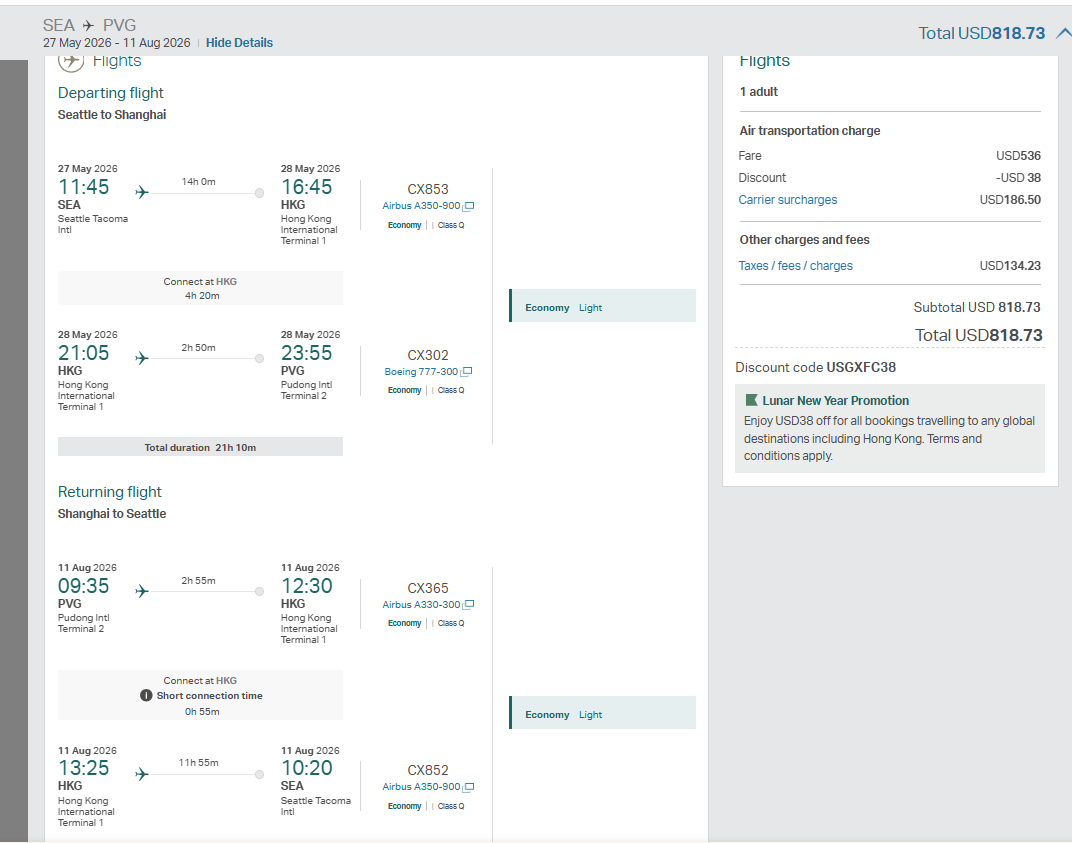Click the Lunar New Year Promotion flag icon
This screenshot has height=843, width=1072.
752,400
